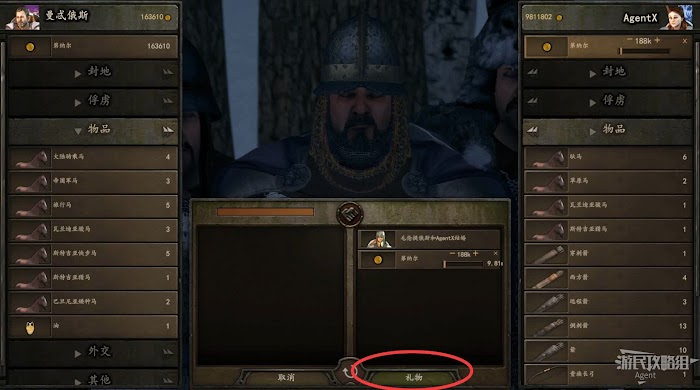Viewport: 700px width, 390px height.
Task: Click the AgentX character portrait
Action: click(x=679, y=17)
